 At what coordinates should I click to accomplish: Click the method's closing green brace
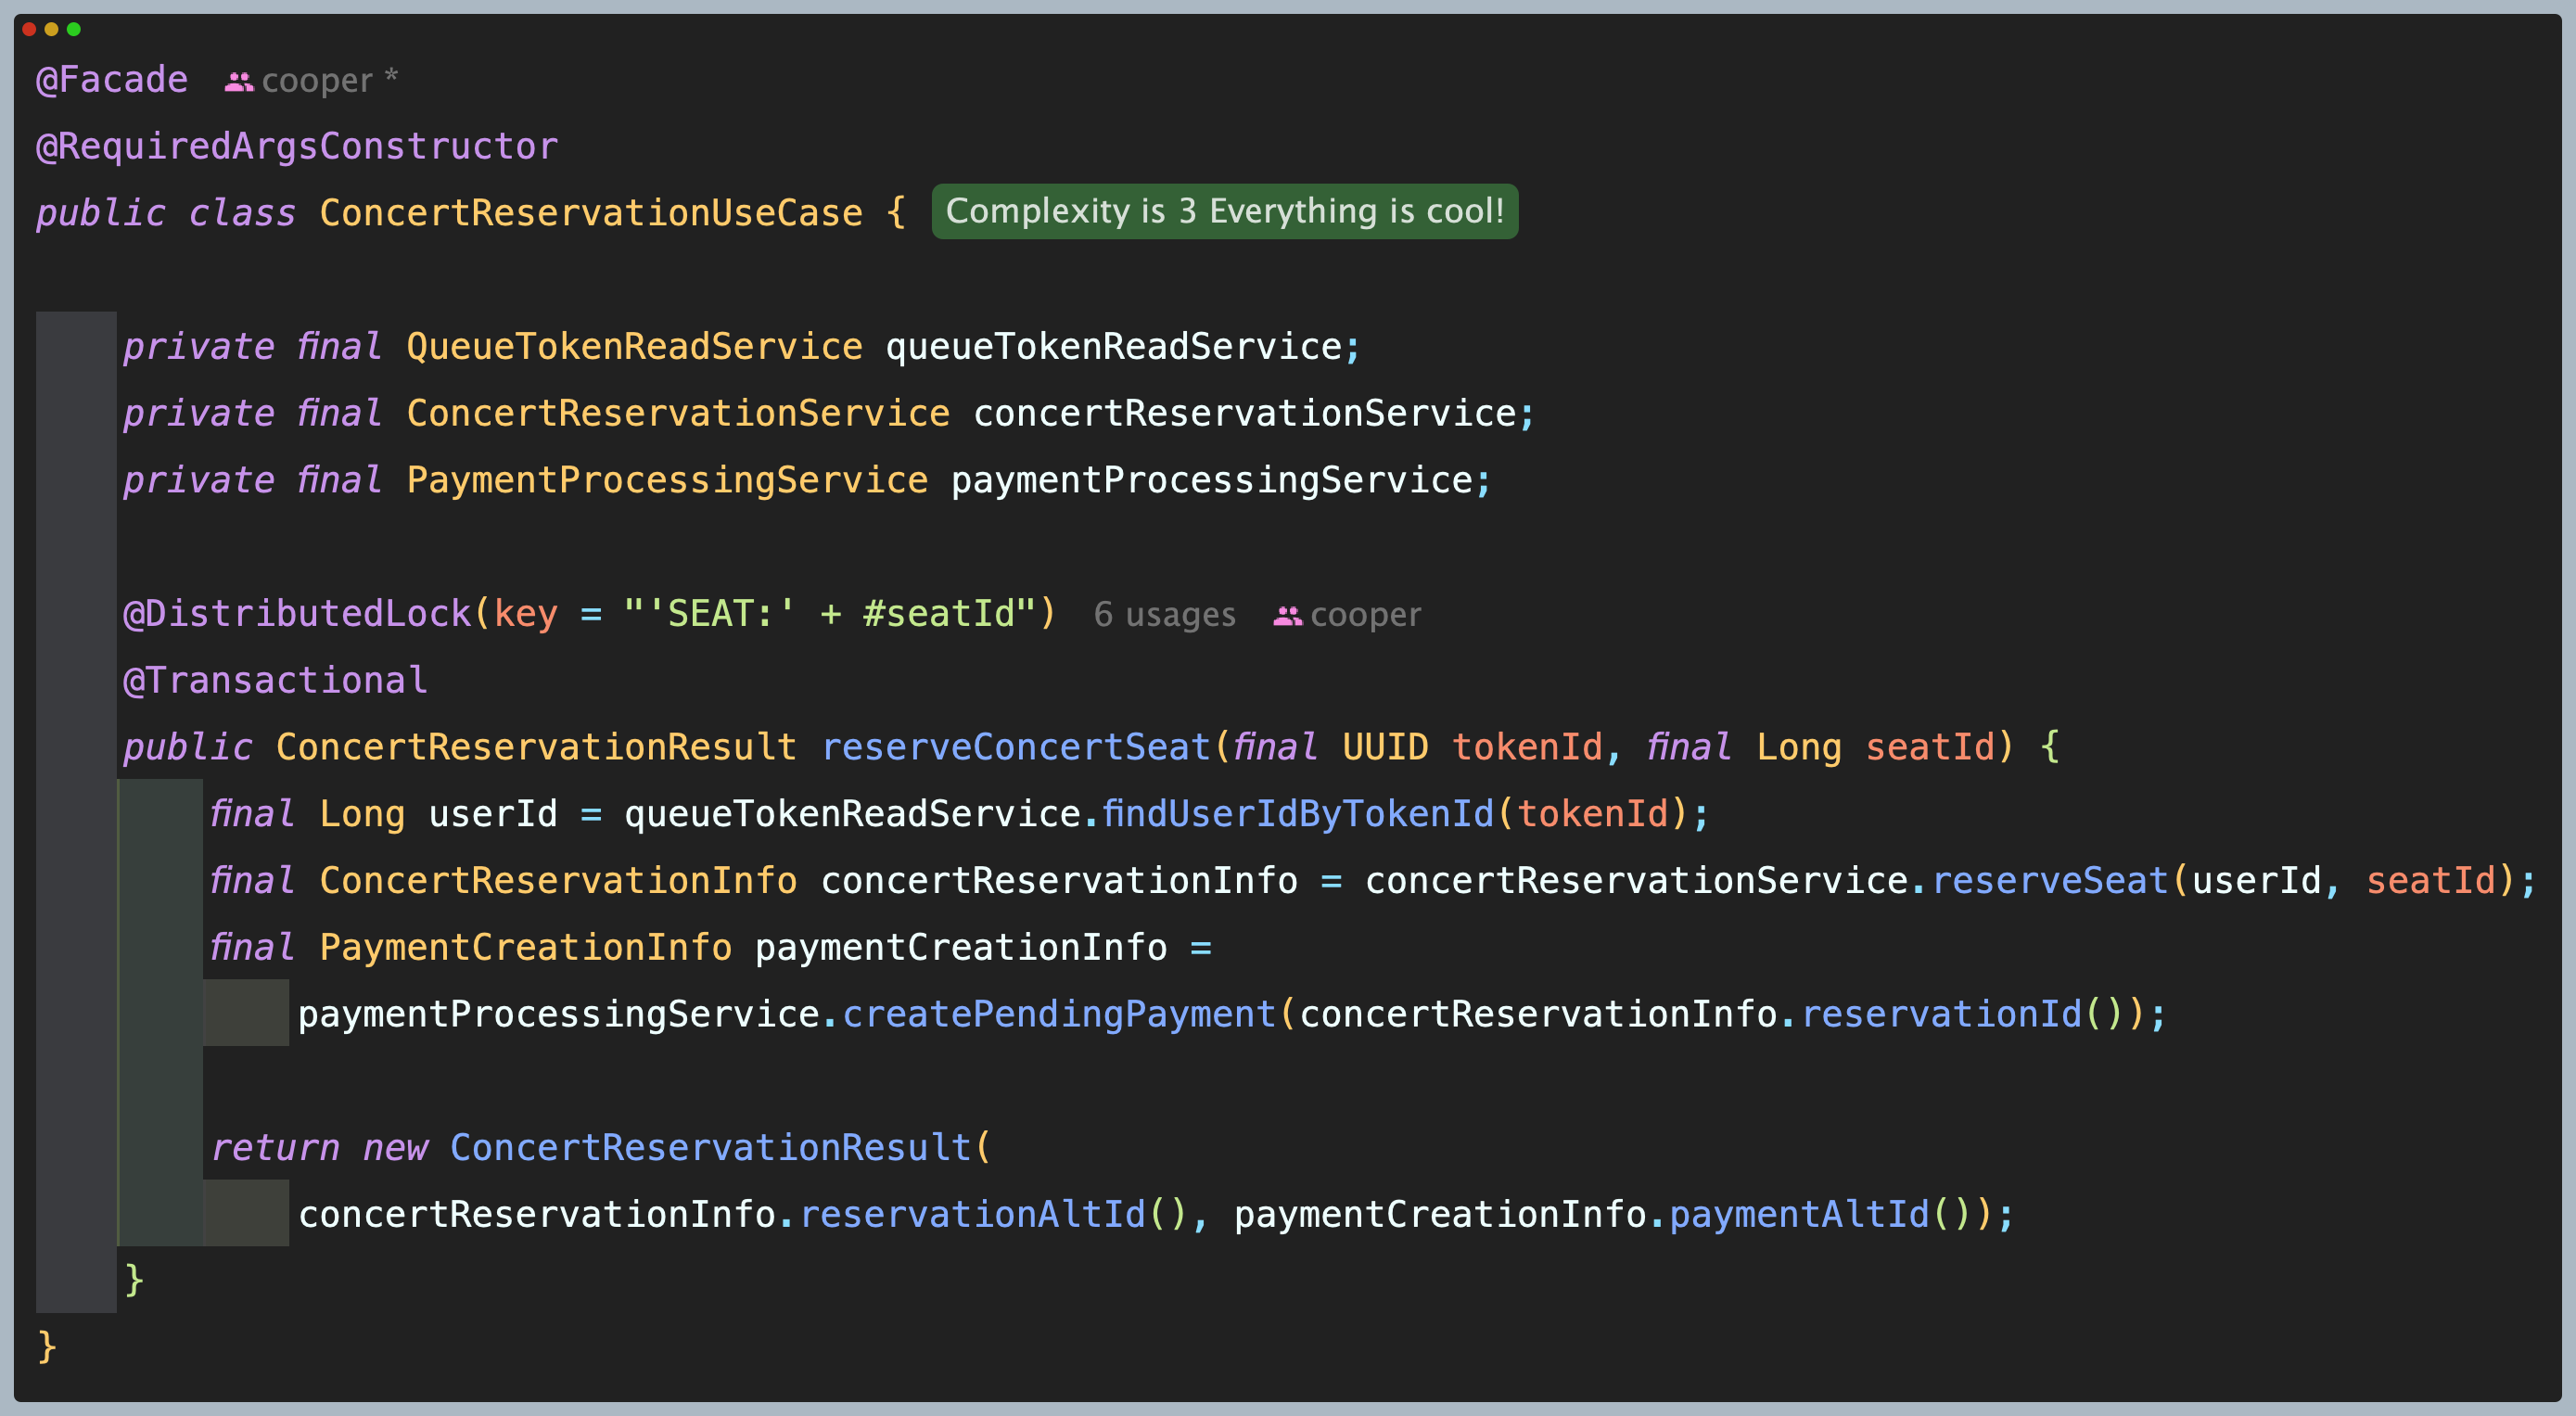[x=134, y=1280]
